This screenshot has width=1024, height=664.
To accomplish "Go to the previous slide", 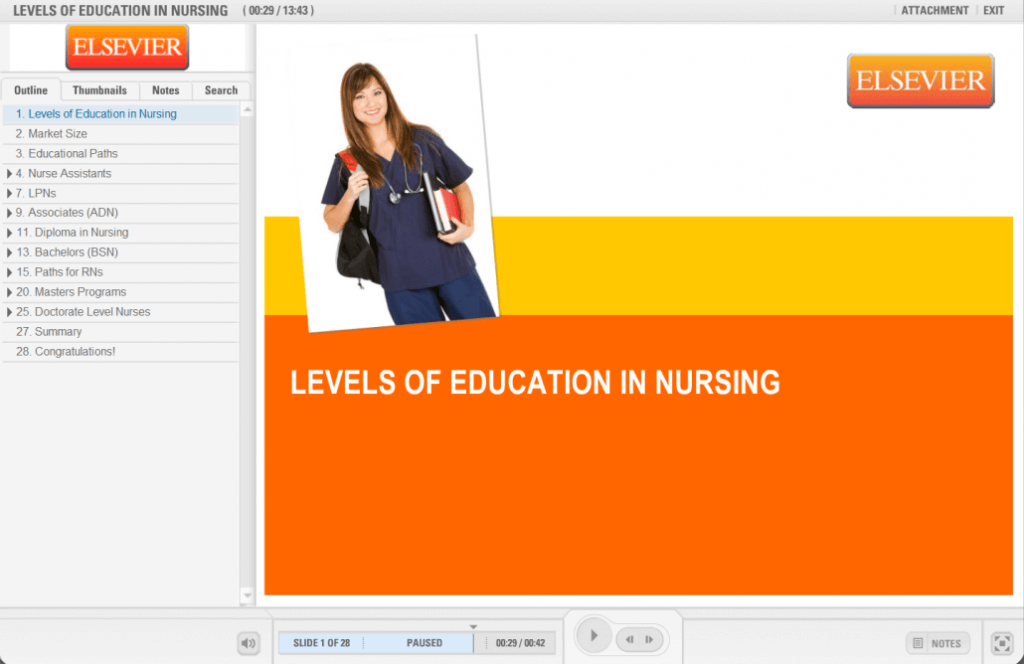I will [630, 640].
